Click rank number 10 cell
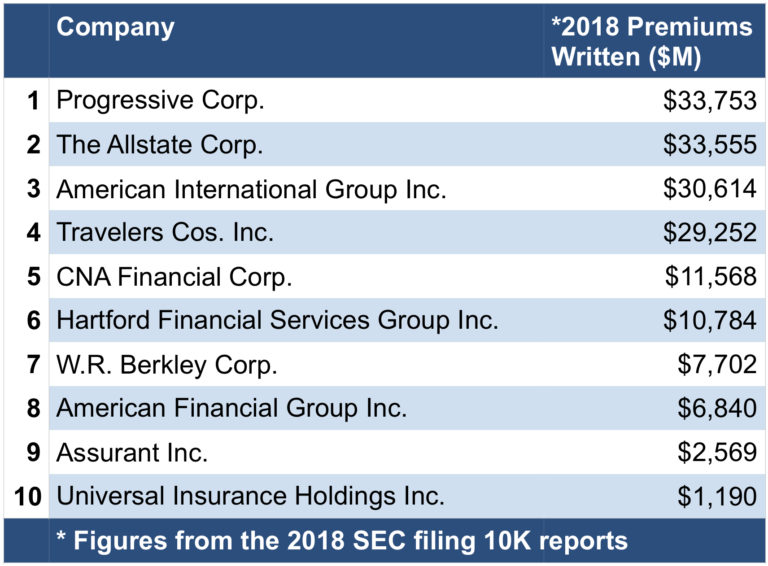This screenshot has height=566, width=768. coord(26,496)
